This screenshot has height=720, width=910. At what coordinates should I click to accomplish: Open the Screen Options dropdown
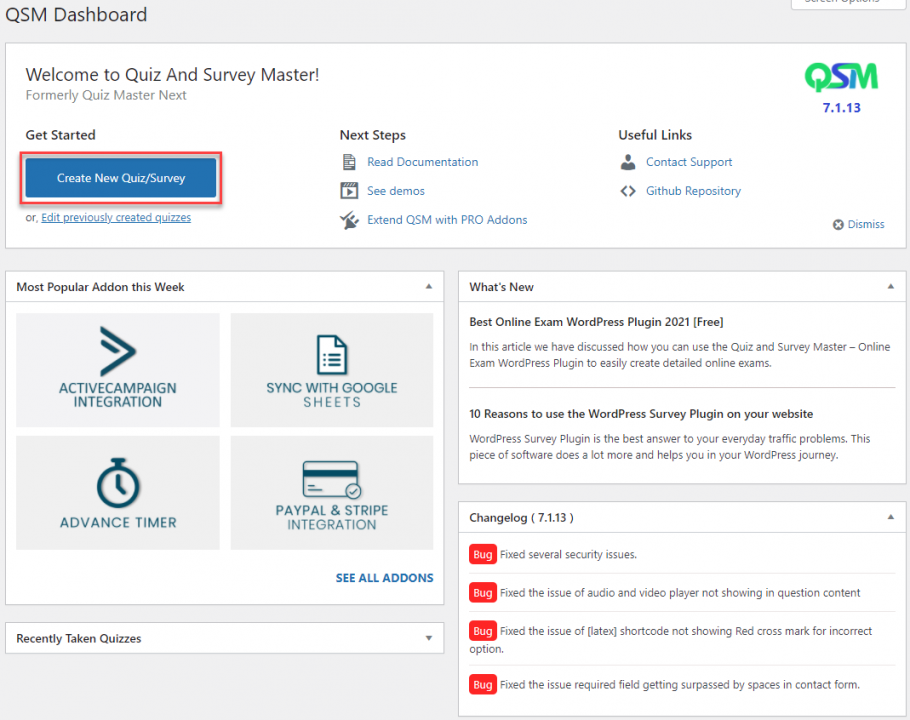coord(848,4)
